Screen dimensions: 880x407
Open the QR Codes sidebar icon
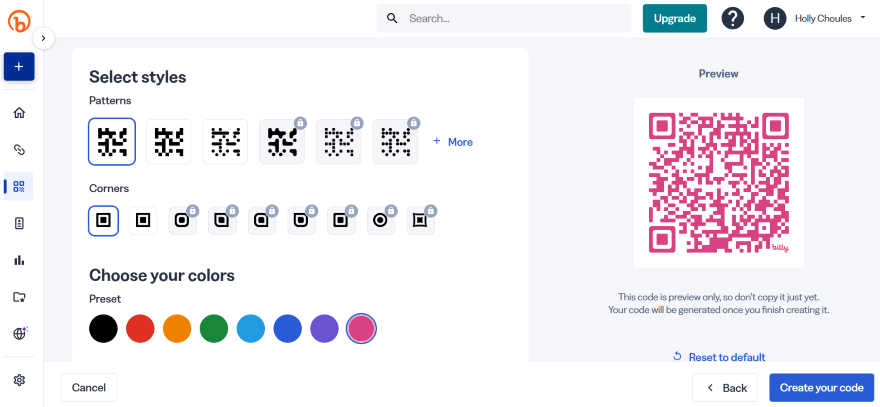pos(19,187)
